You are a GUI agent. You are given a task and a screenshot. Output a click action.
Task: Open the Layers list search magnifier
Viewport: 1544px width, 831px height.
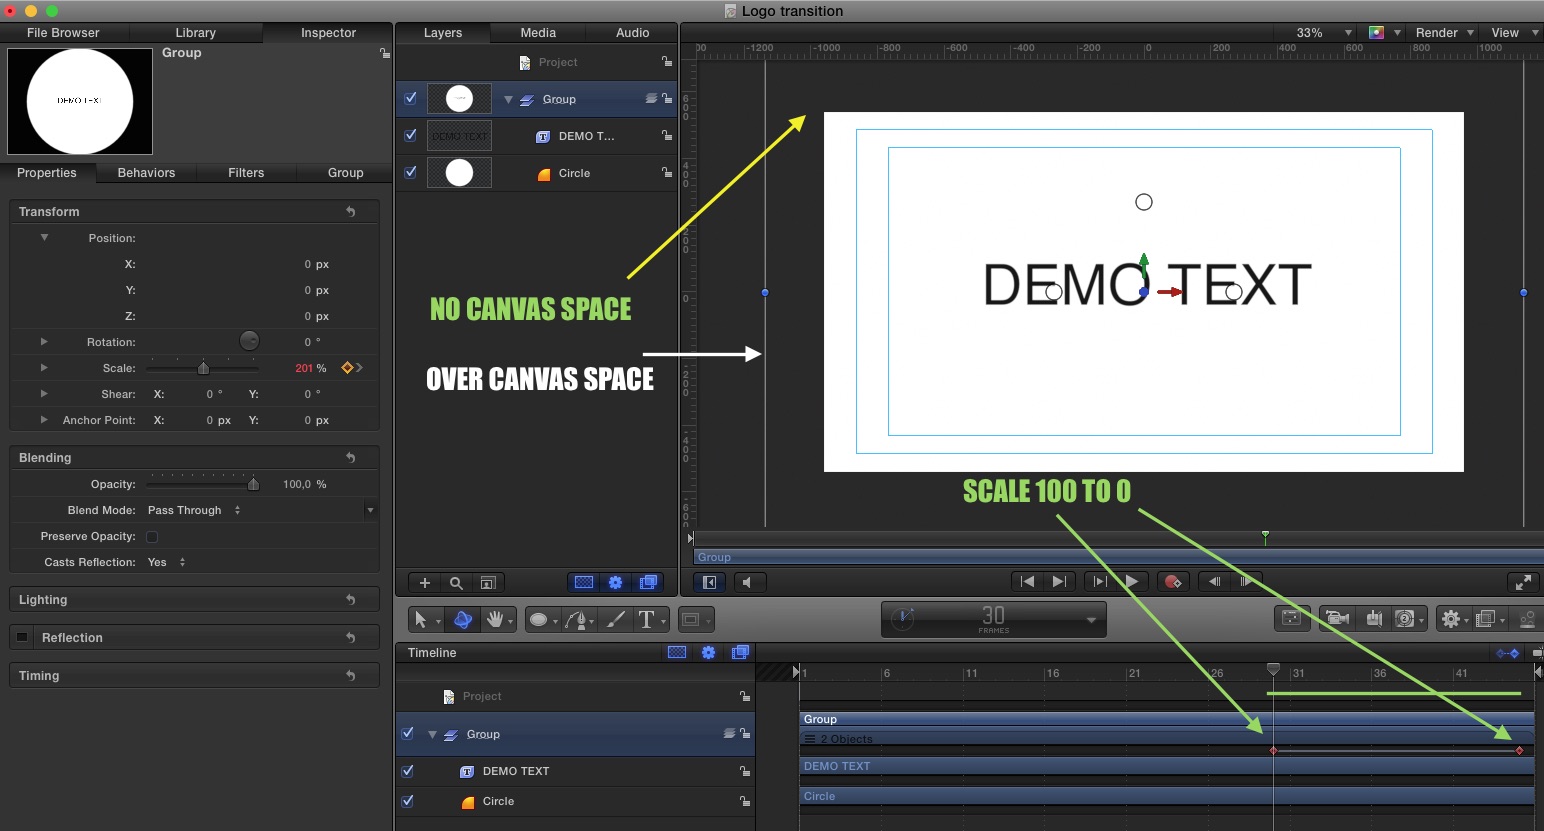pyautogui.click(x=456, y=583)
